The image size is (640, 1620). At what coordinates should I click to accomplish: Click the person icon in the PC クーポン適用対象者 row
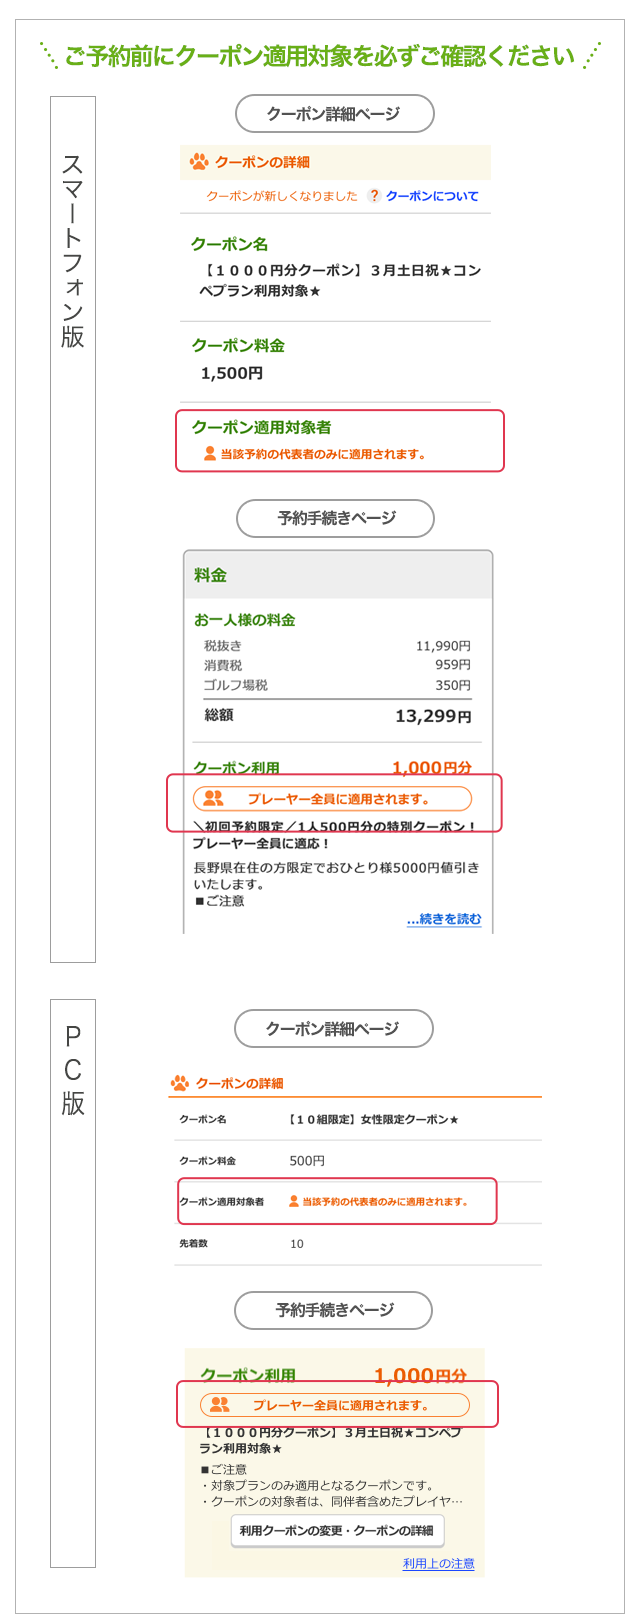(294, 1201)
